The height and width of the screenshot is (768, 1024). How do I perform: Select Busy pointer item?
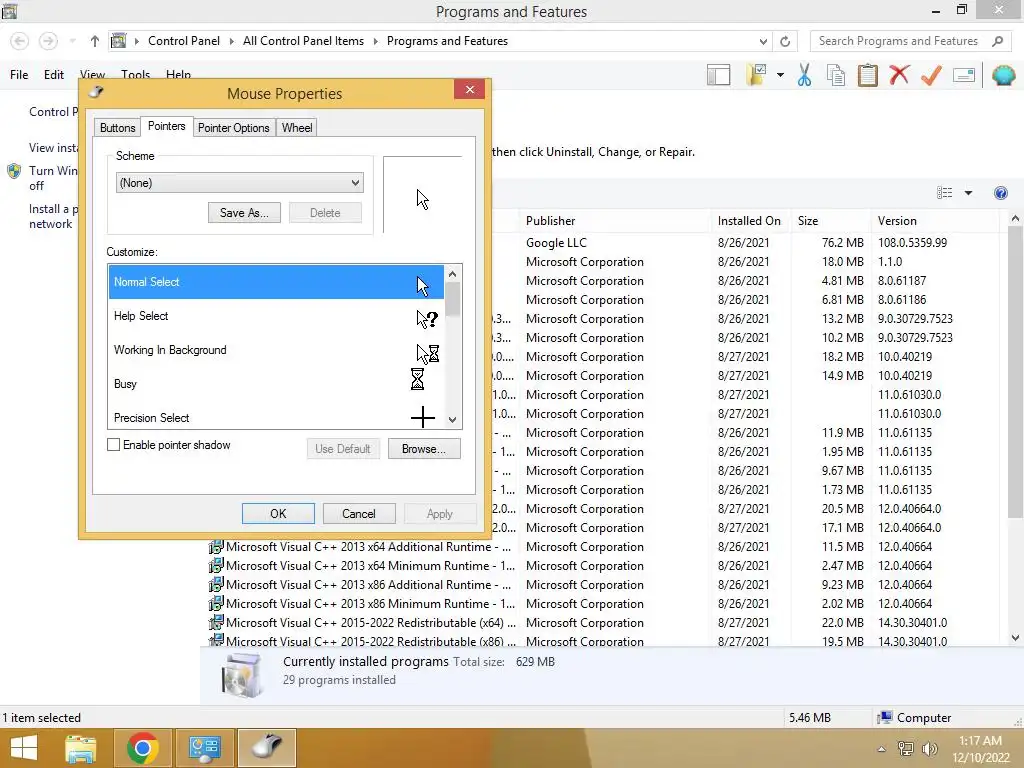click(276, 384)
